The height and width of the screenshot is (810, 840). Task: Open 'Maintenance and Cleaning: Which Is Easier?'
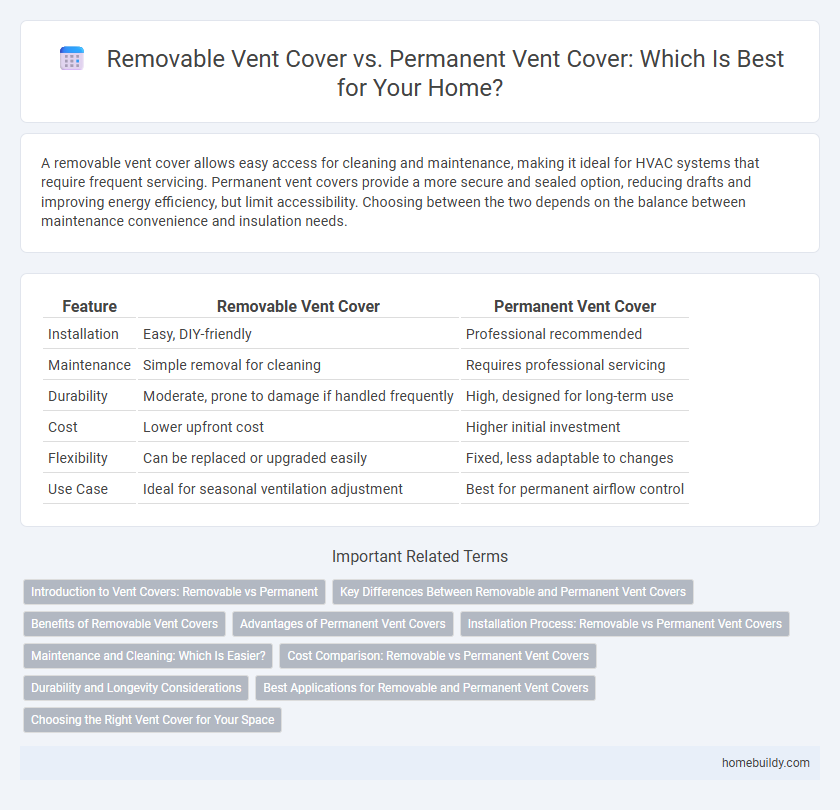(148, 656)
